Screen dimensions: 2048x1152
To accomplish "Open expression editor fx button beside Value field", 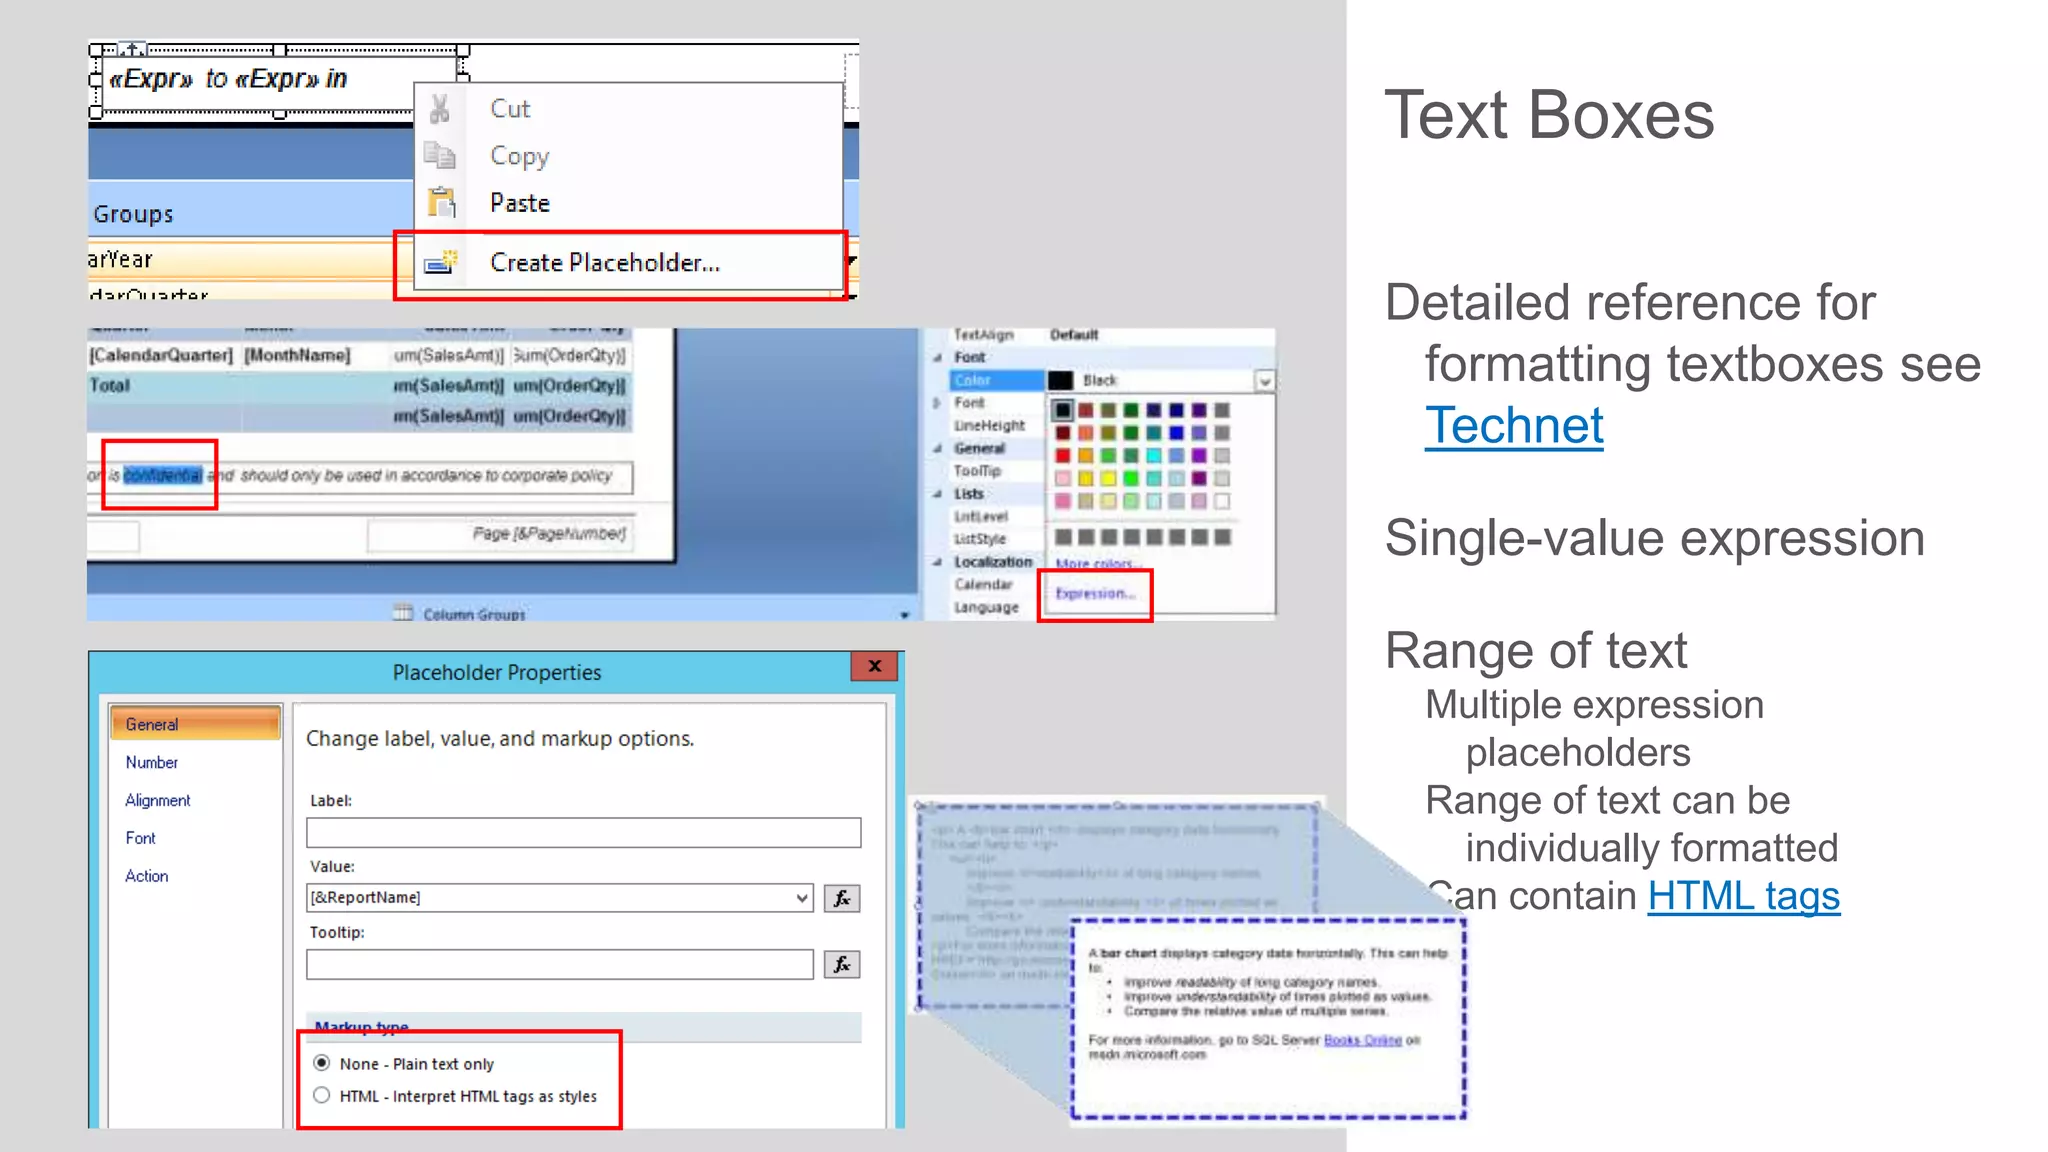I will pos(842,898).
